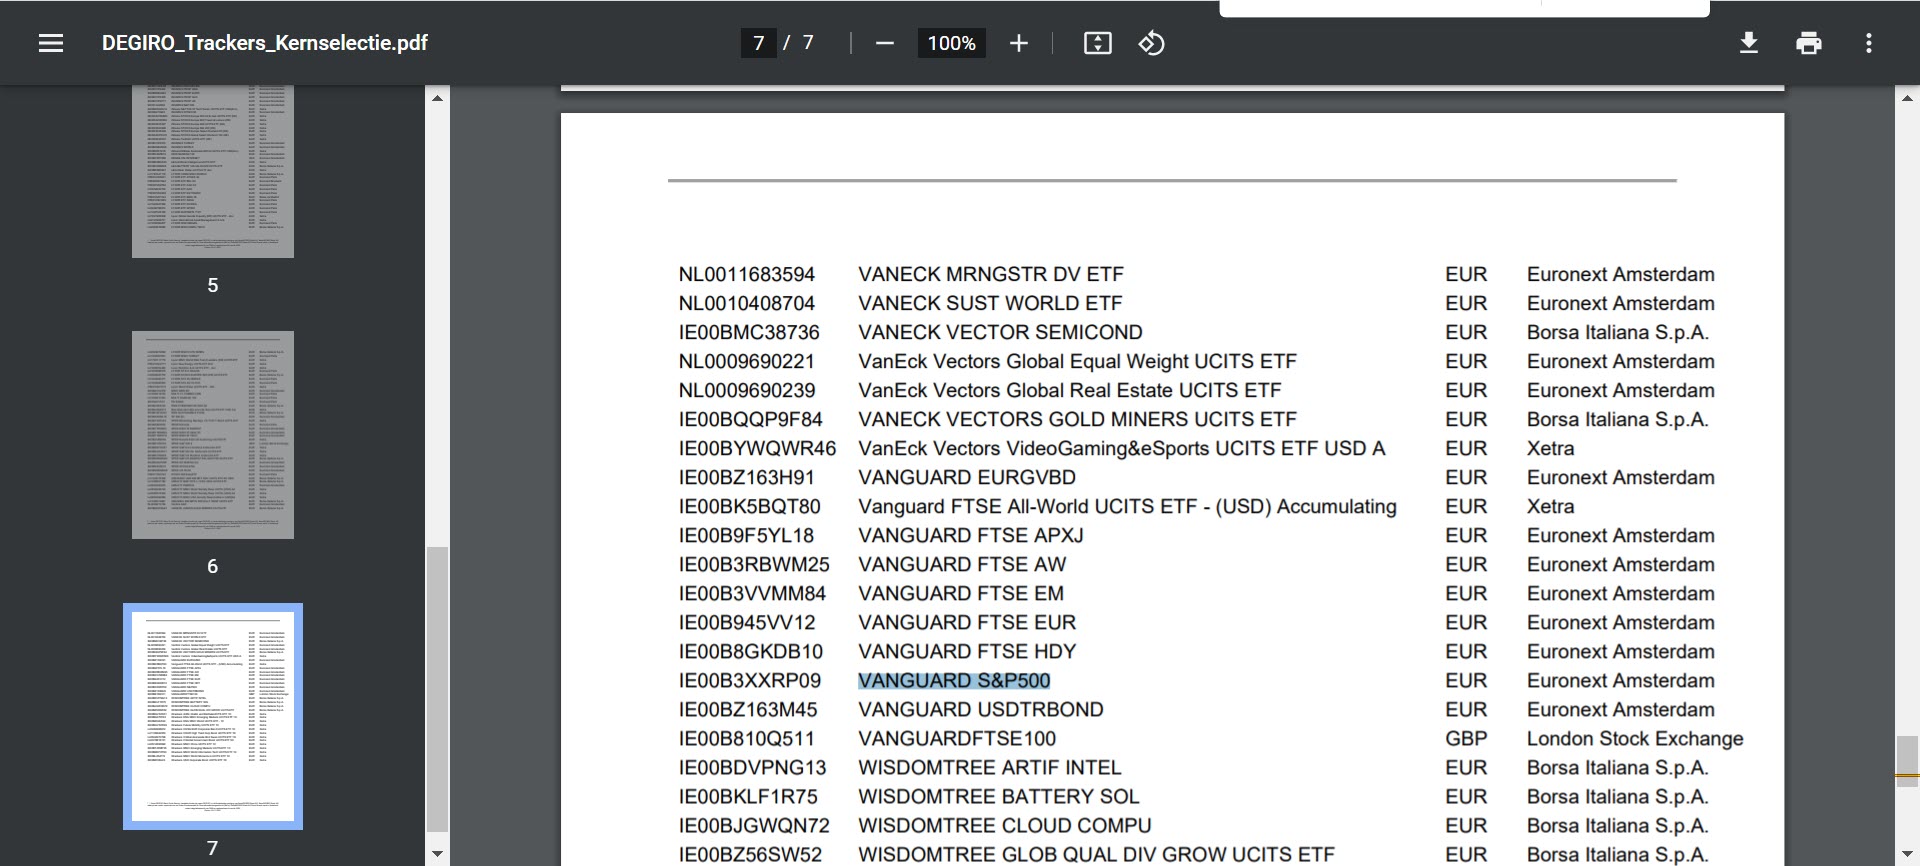Click the zoom in plus button
The image size is (1920, 866).
1018,43
